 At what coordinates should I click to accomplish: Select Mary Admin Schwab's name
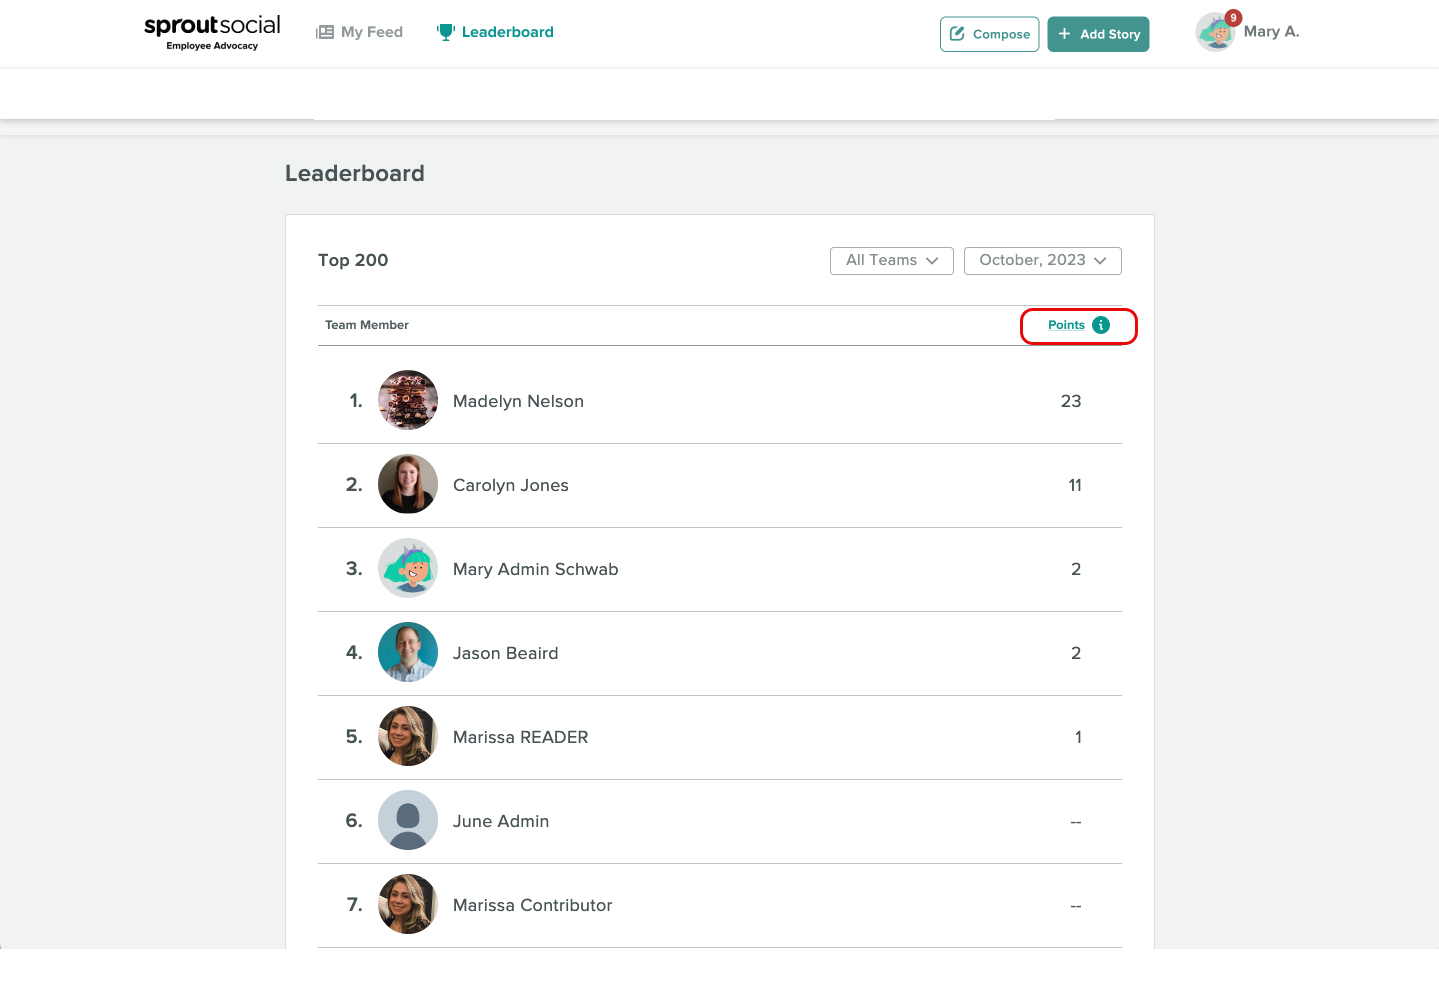tap(536, 569)
